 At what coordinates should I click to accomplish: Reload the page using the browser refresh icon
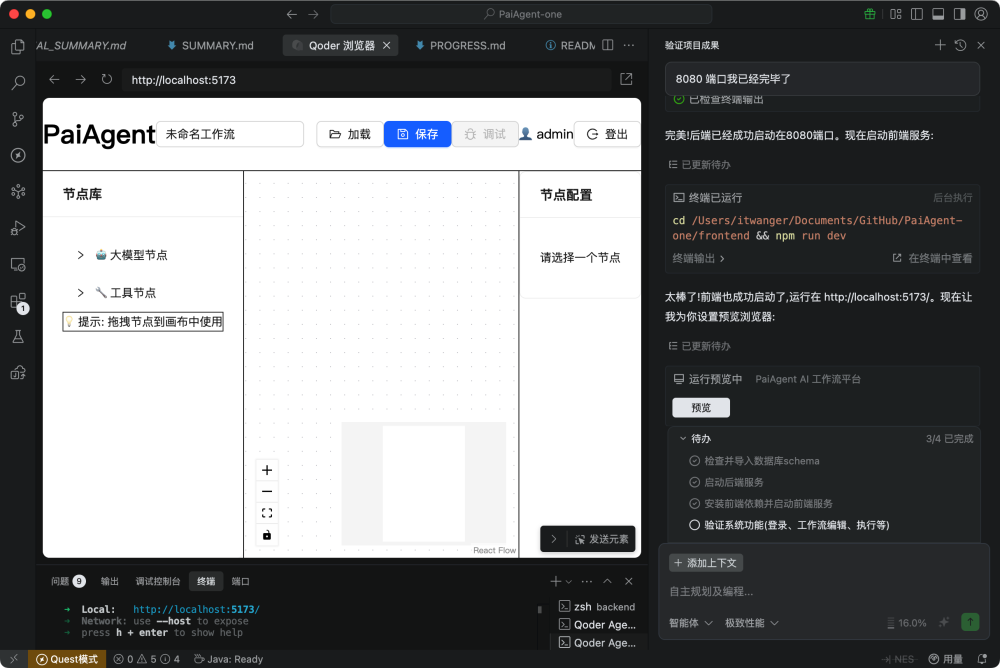[106, 78]
